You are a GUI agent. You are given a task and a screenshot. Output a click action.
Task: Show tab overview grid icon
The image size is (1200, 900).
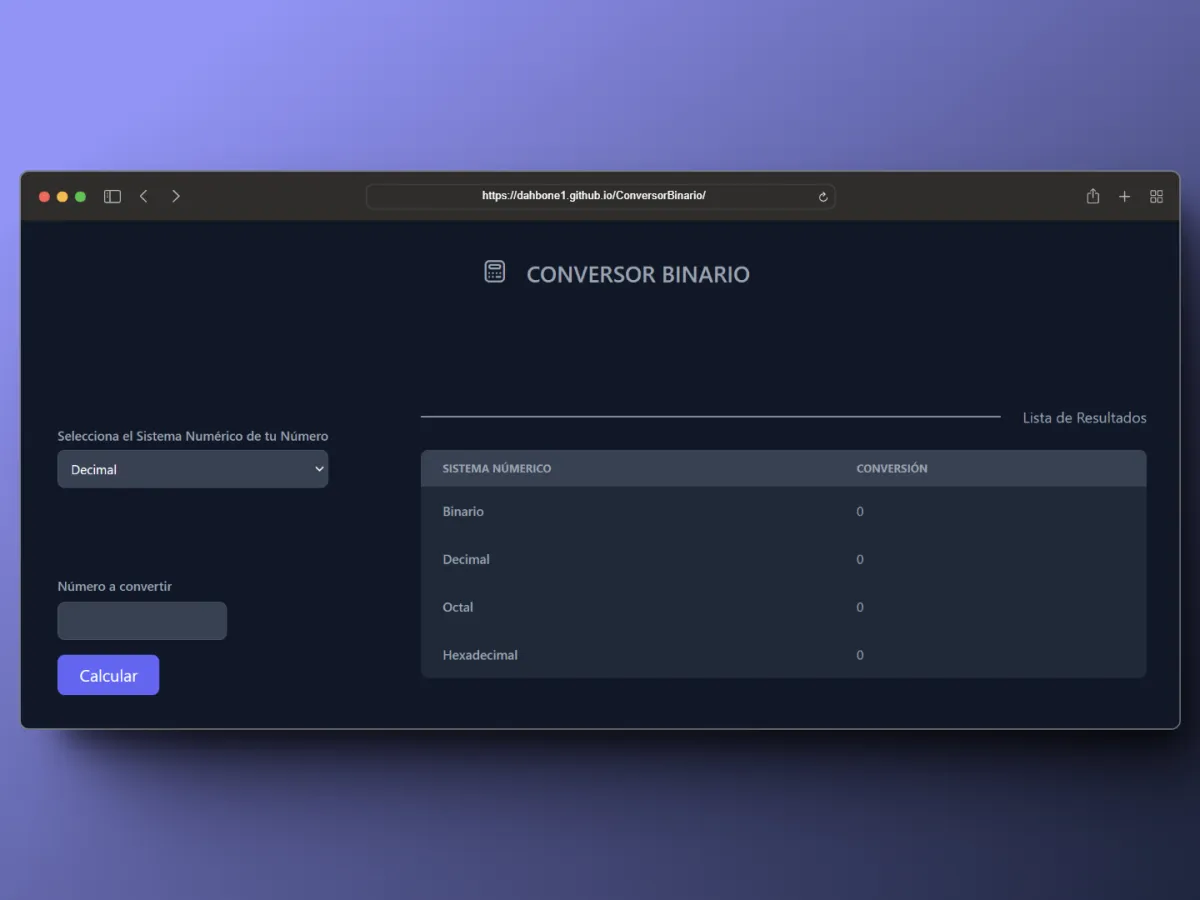[x=1156, y=197]
